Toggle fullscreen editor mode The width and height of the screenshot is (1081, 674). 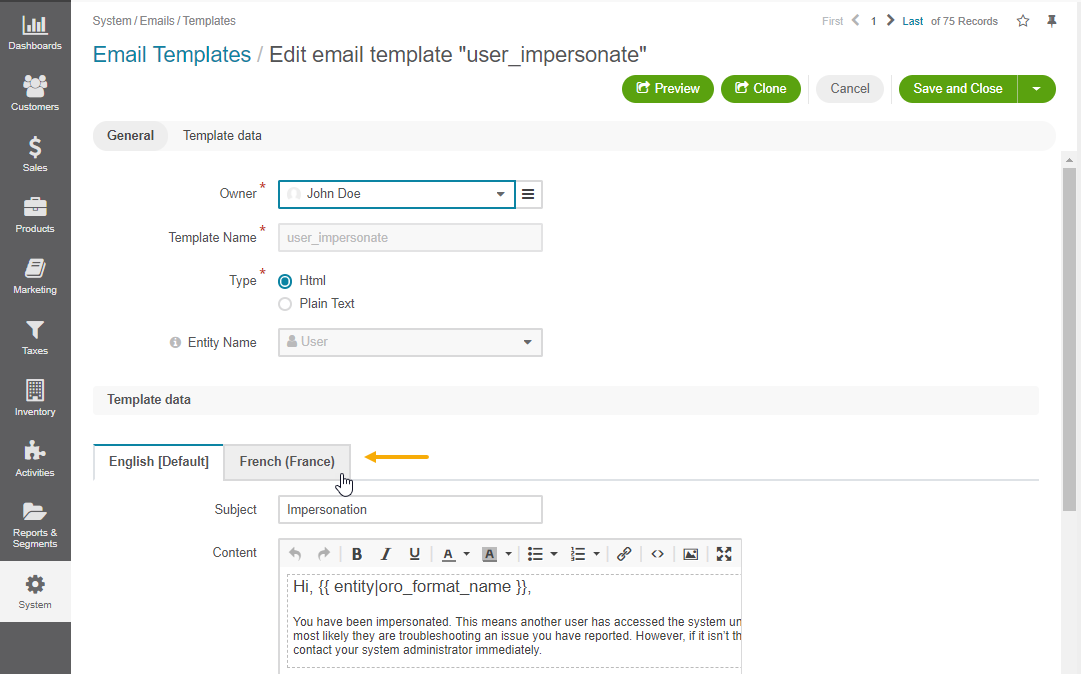[724, 554]
